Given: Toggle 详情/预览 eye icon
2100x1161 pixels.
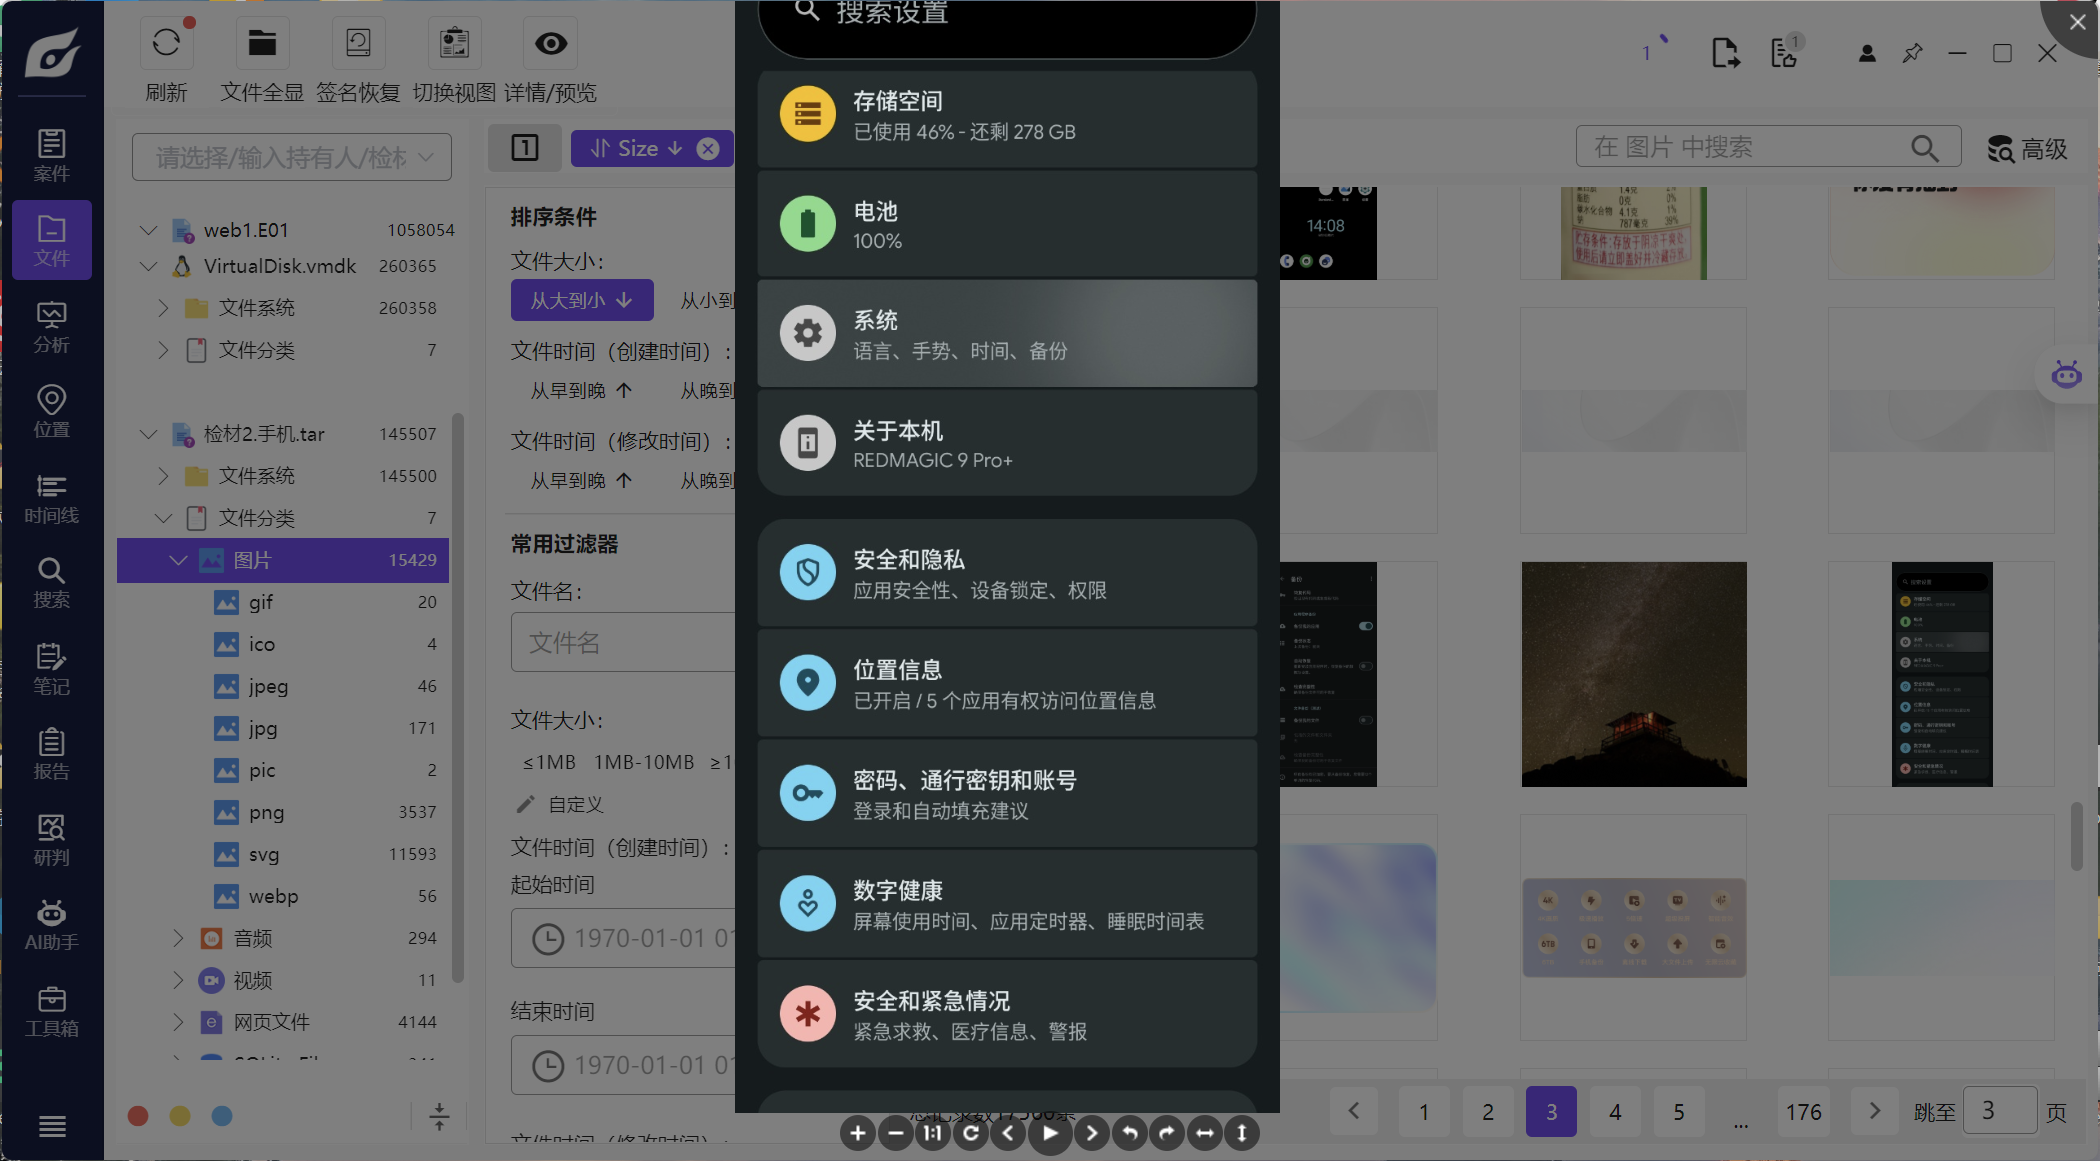Looking at the screenshot, I should pyautogui.click(x=551, y=43).
